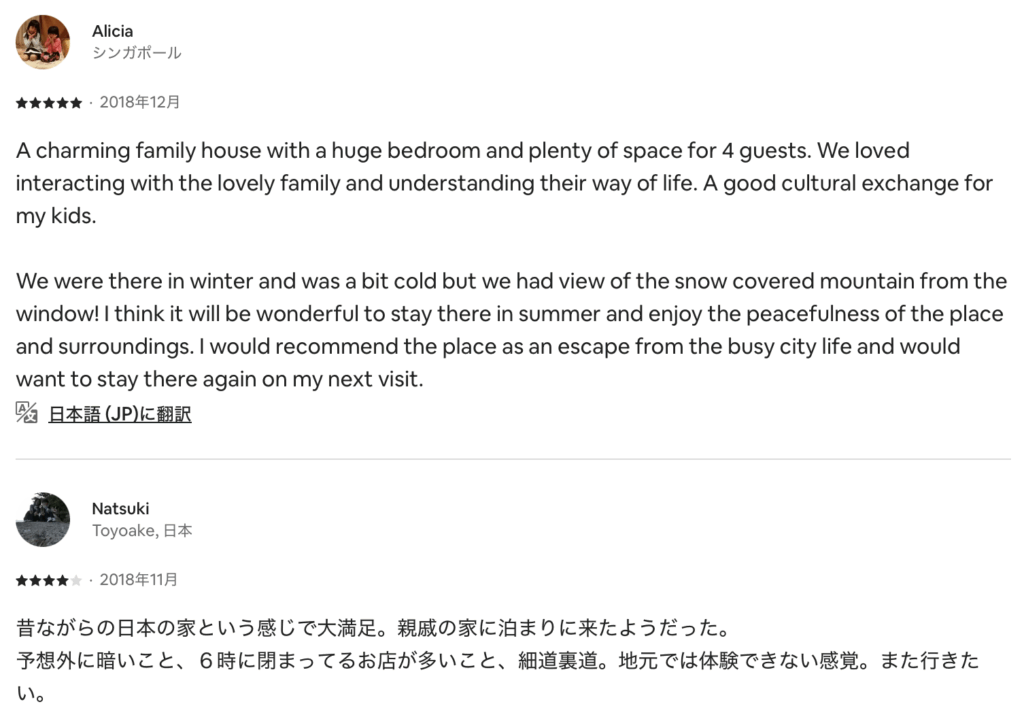Image resolution: width=1024 pixels, height=717 pixels.
Task: Click the translate icon under Alicia's review
Action: pos(27,413)
